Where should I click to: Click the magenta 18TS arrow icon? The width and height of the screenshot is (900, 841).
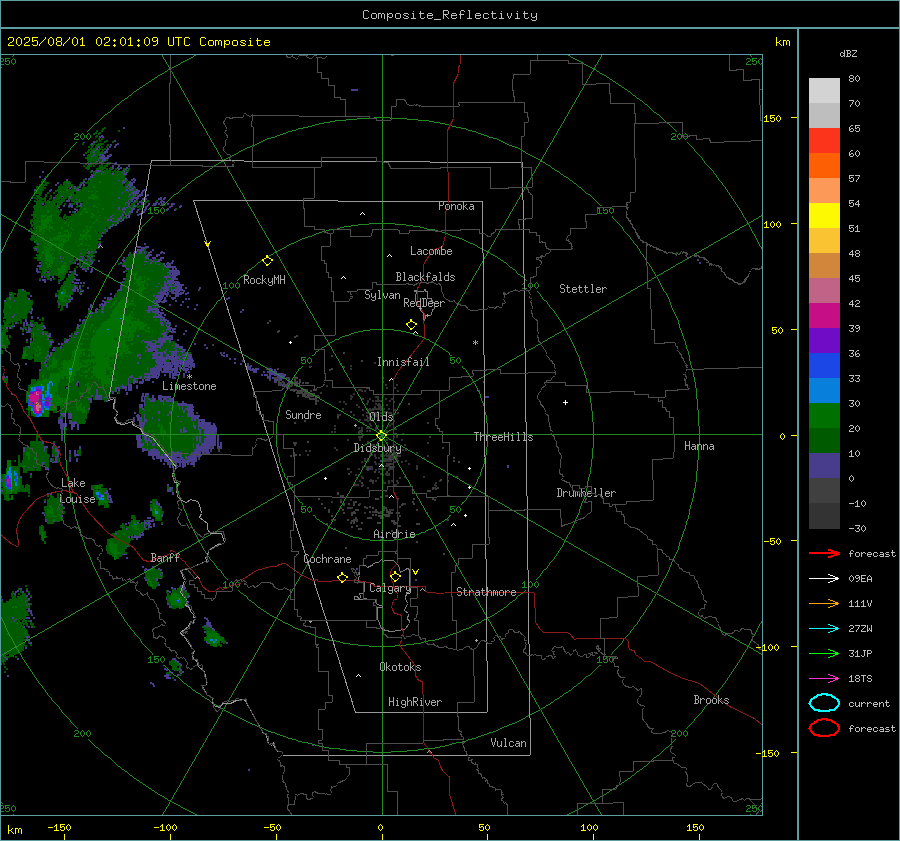(824, 679)
